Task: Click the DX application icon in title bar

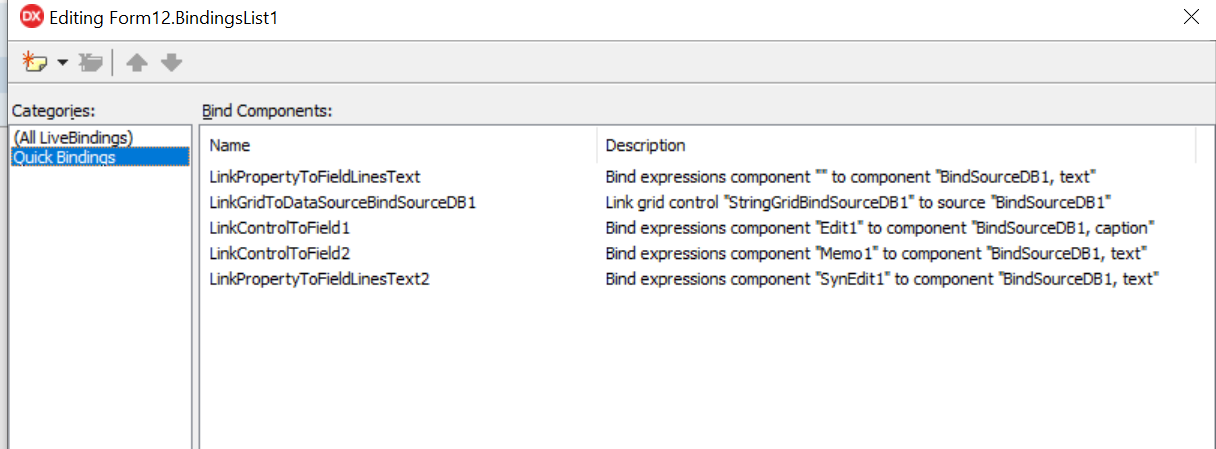Action: click(x=31, y=18)
